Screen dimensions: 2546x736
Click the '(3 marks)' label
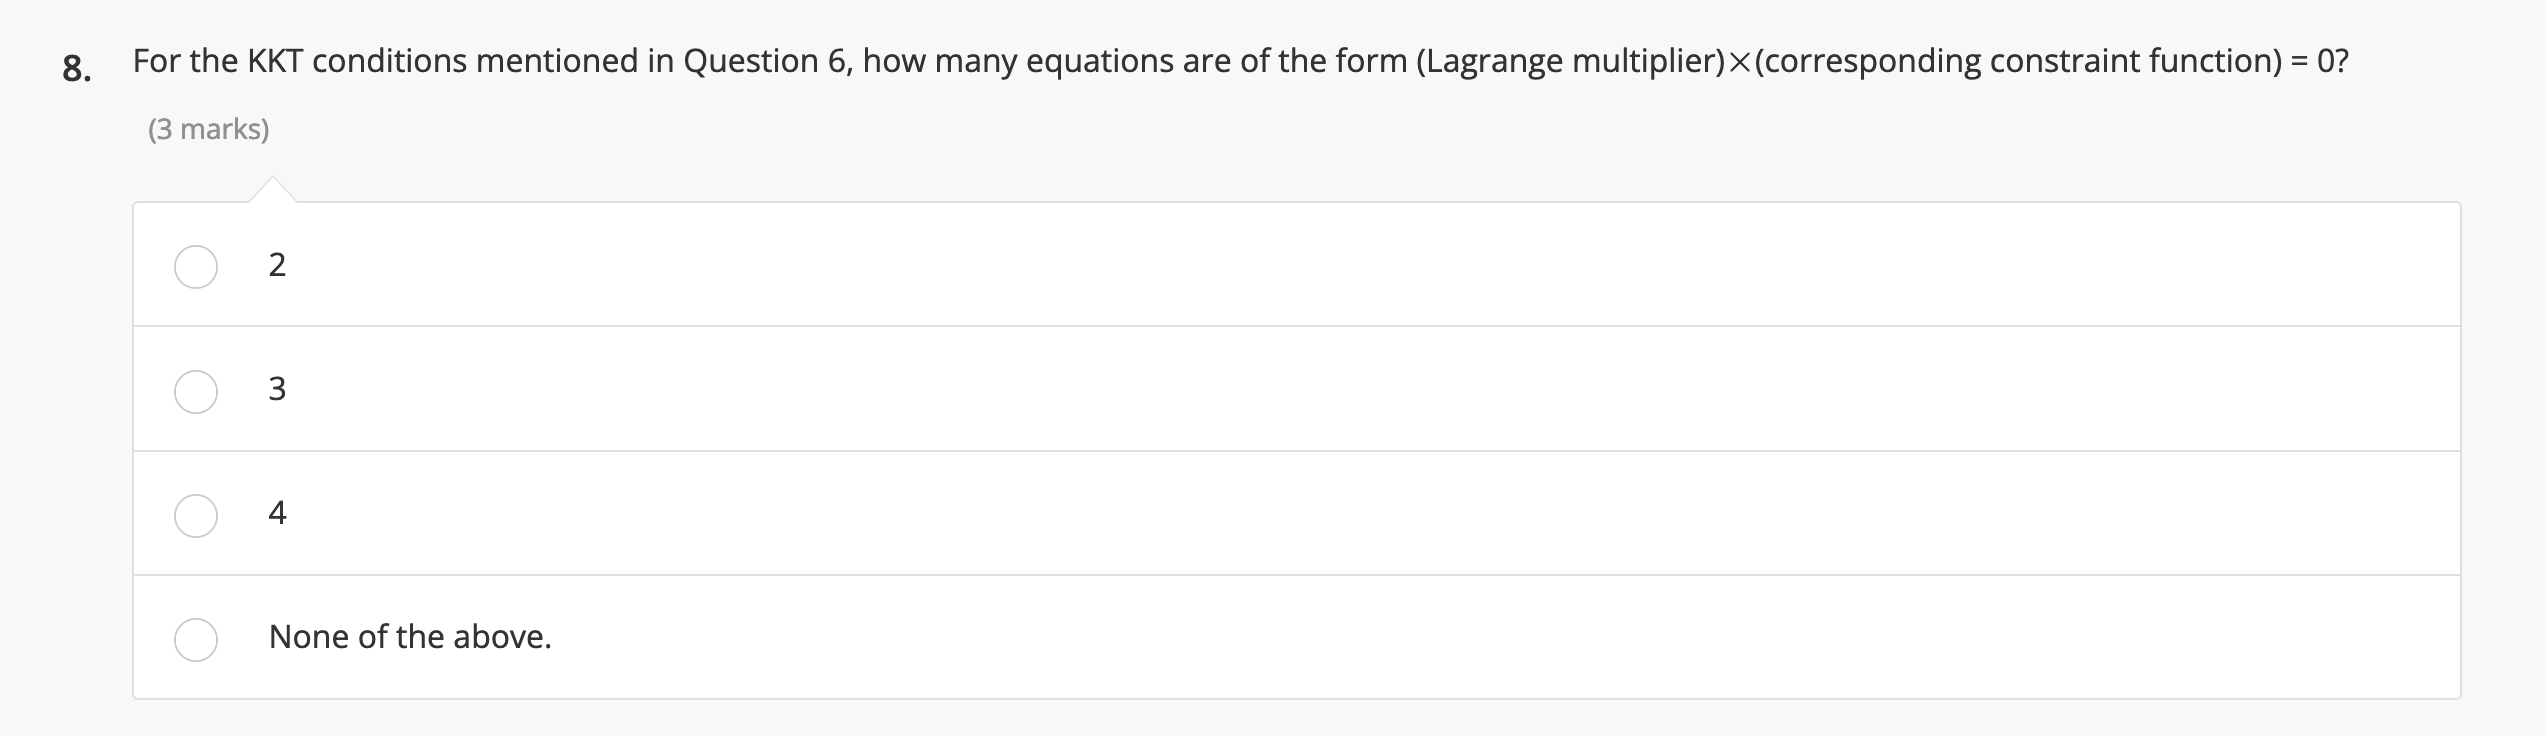[x=208, y=128]
